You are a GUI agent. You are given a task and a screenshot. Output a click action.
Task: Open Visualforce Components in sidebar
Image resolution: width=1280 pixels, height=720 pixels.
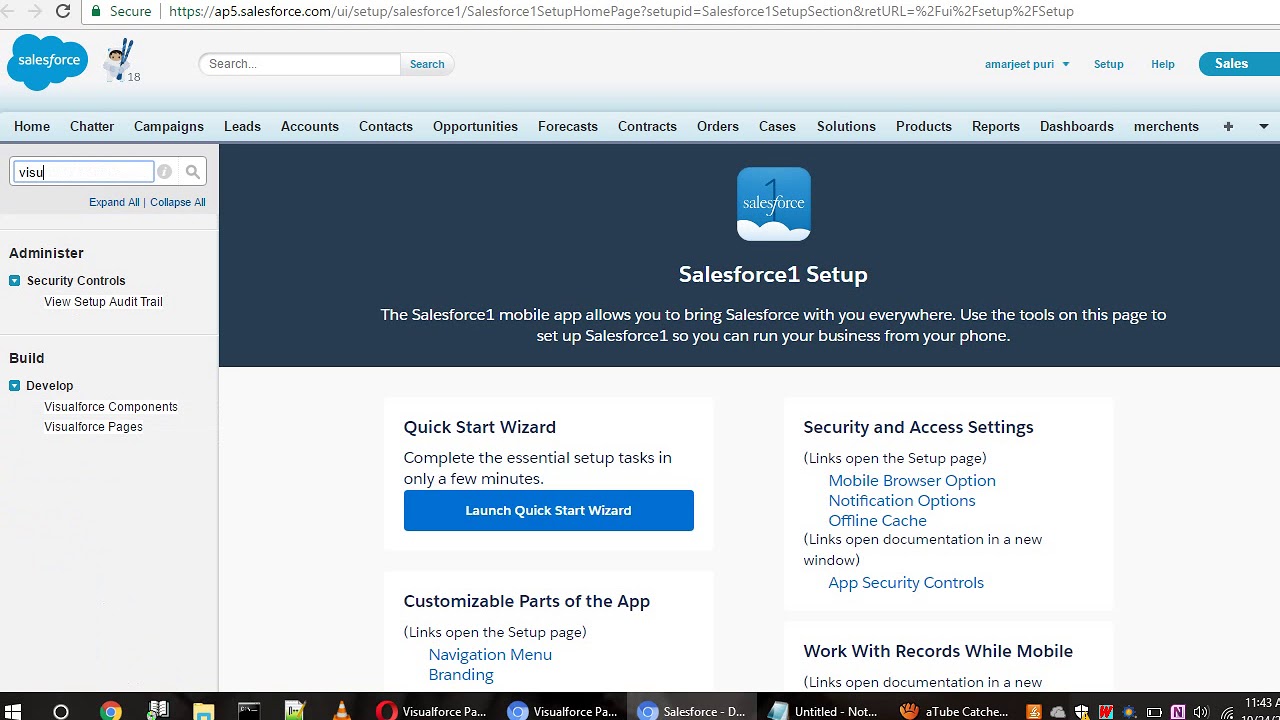pyautogui.click(x=111, y=407)
